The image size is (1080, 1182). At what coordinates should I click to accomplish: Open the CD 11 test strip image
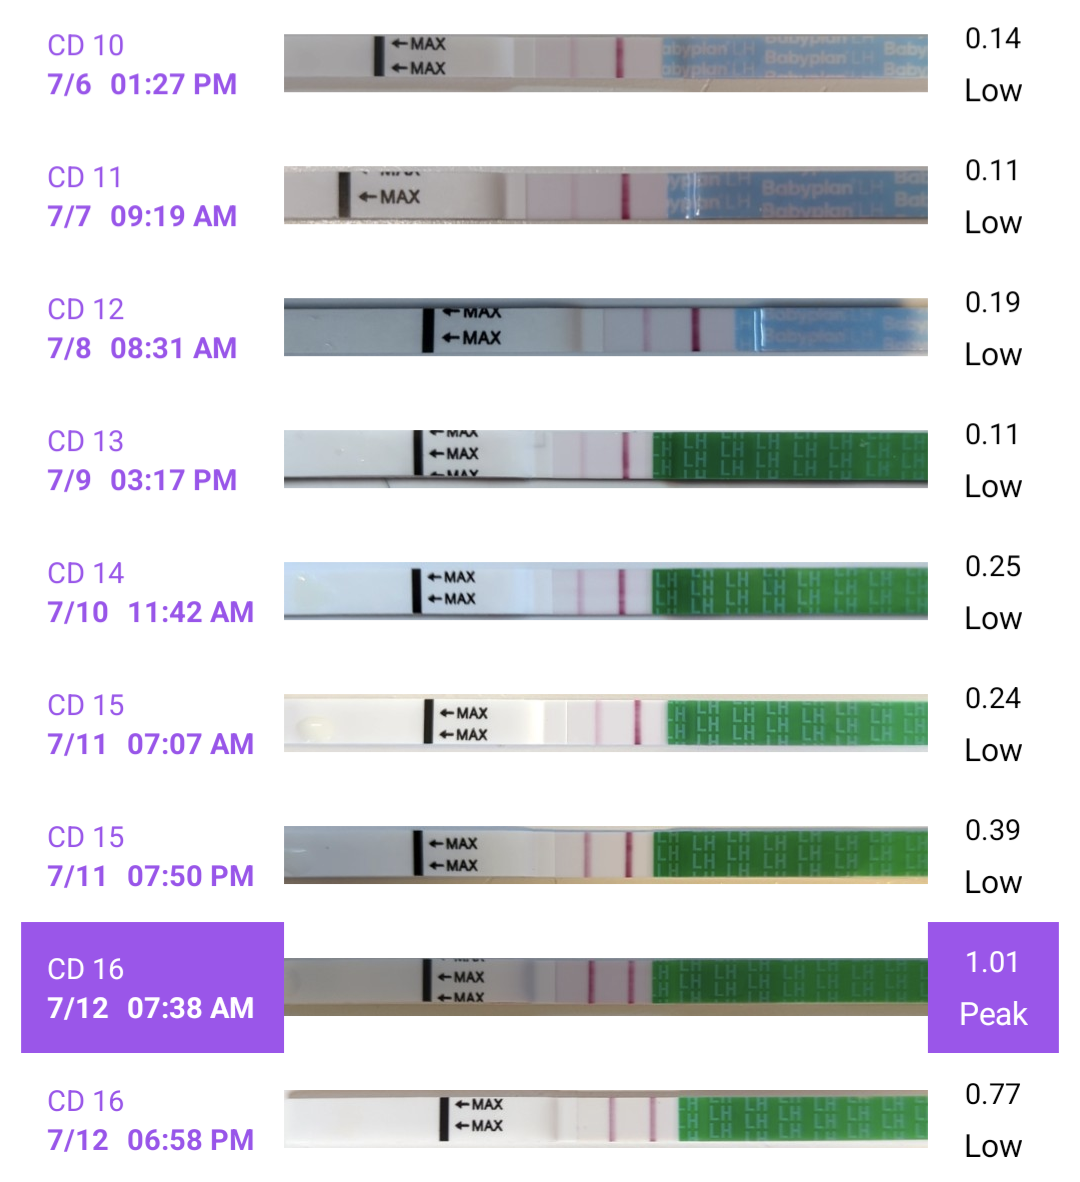(605, 195)
